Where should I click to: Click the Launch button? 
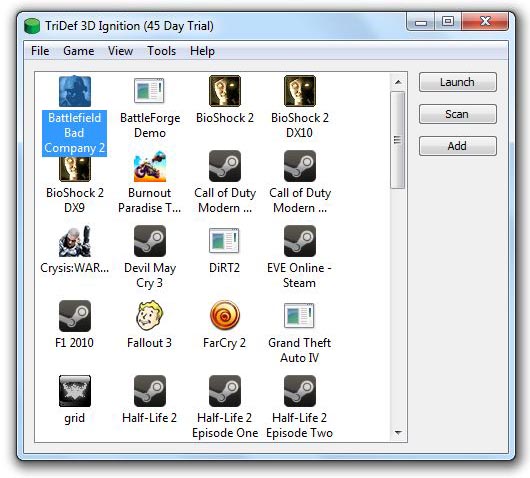tap(458, 82)
